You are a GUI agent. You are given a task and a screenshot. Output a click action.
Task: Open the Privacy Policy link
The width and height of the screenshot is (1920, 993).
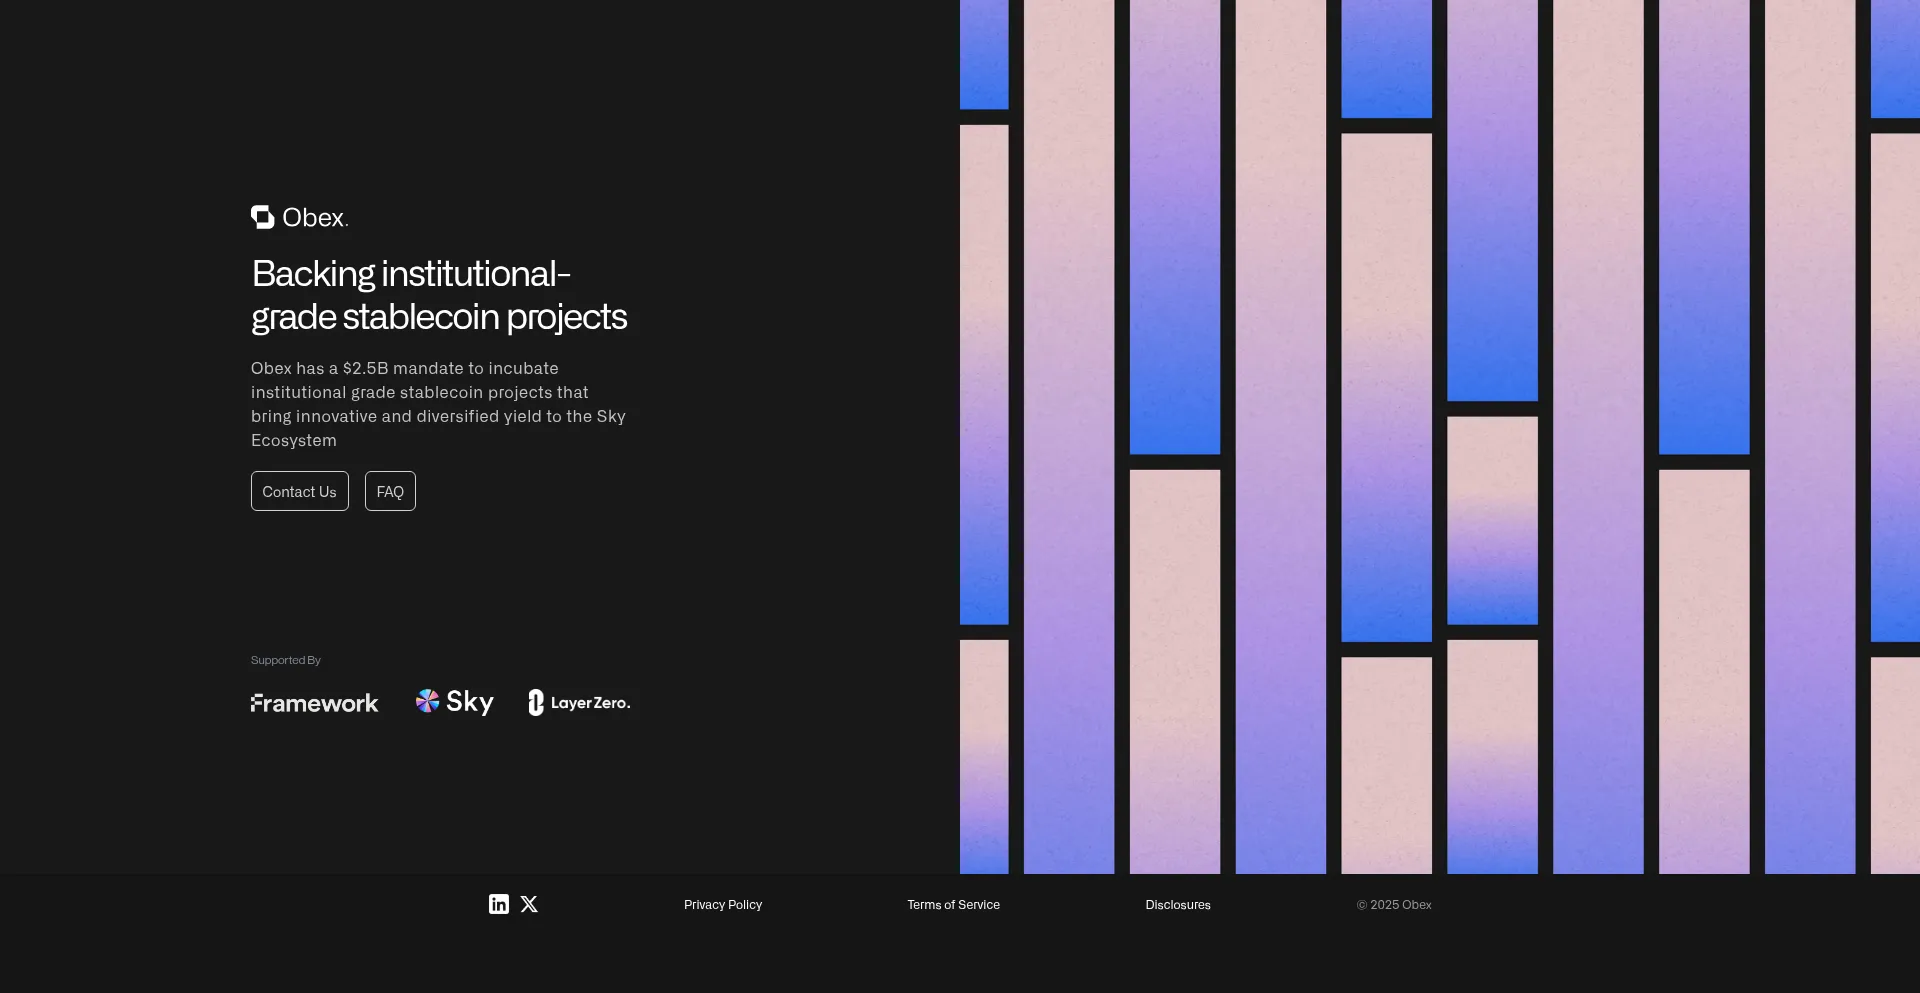point(722,905)
